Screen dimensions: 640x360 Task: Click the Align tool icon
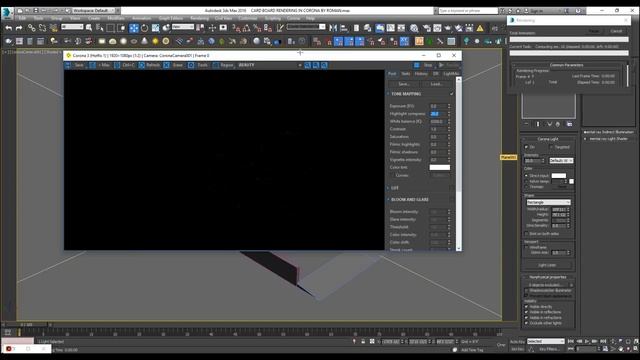[344, 28]
